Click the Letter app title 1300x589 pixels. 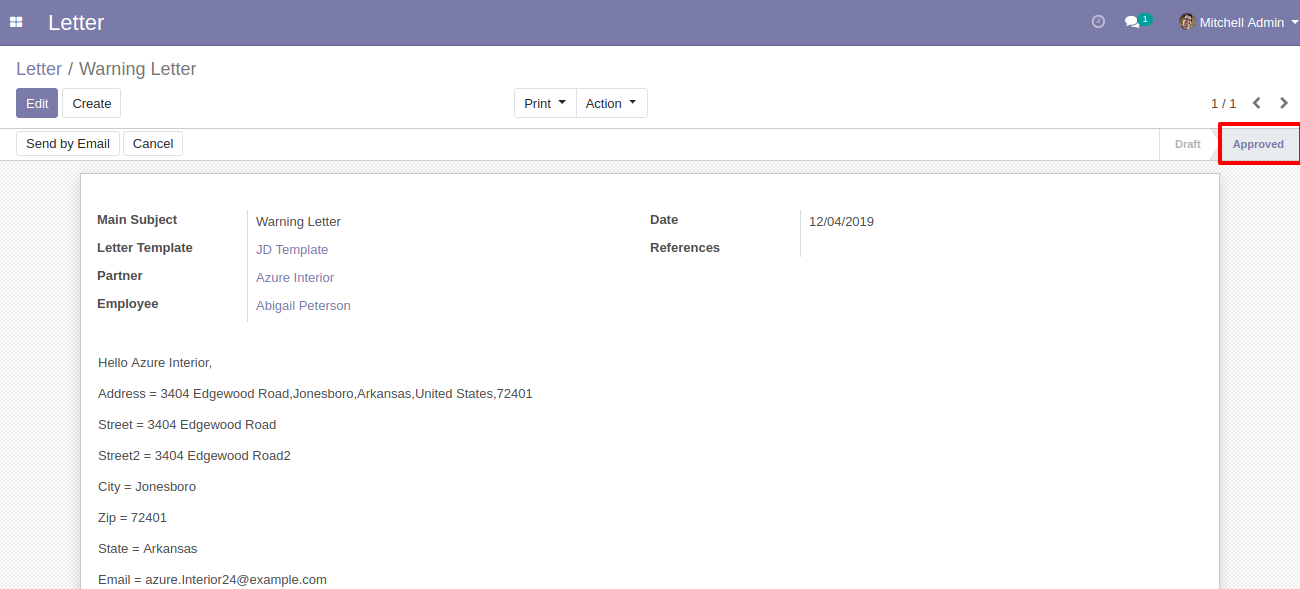pos(76,22)
